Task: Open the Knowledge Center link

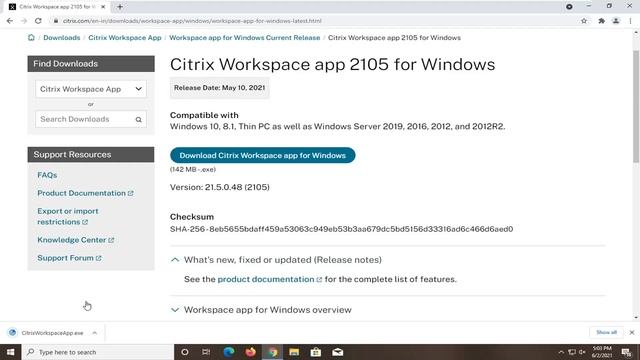Action: [76, 240]
